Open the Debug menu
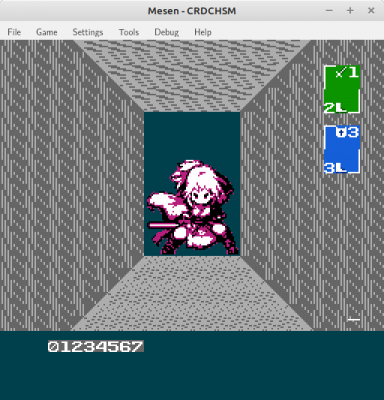 166,32
